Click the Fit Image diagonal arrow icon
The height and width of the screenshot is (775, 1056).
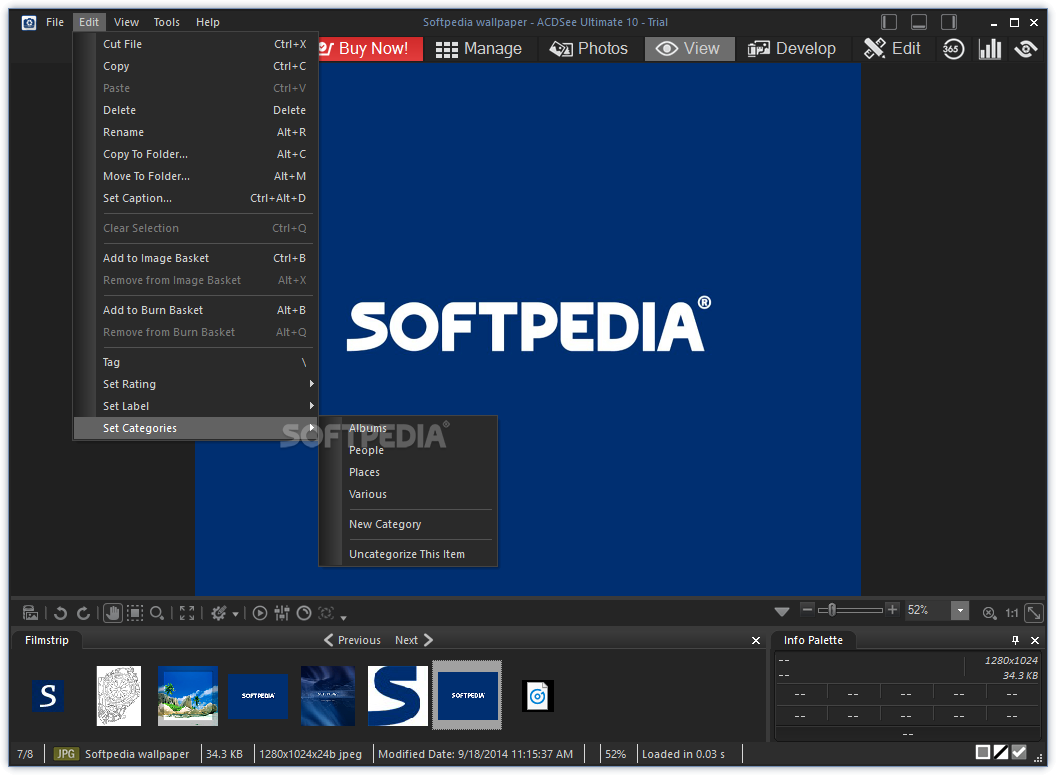coord(1034,613)
